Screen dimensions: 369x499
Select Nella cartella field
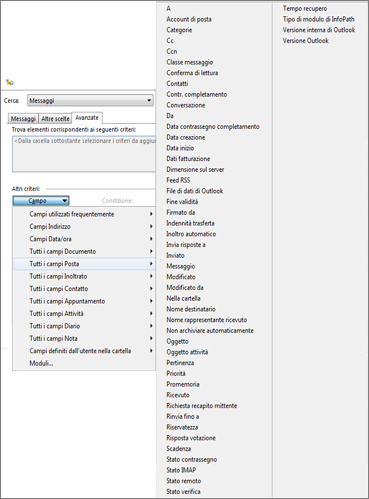(x=183, y=298)
